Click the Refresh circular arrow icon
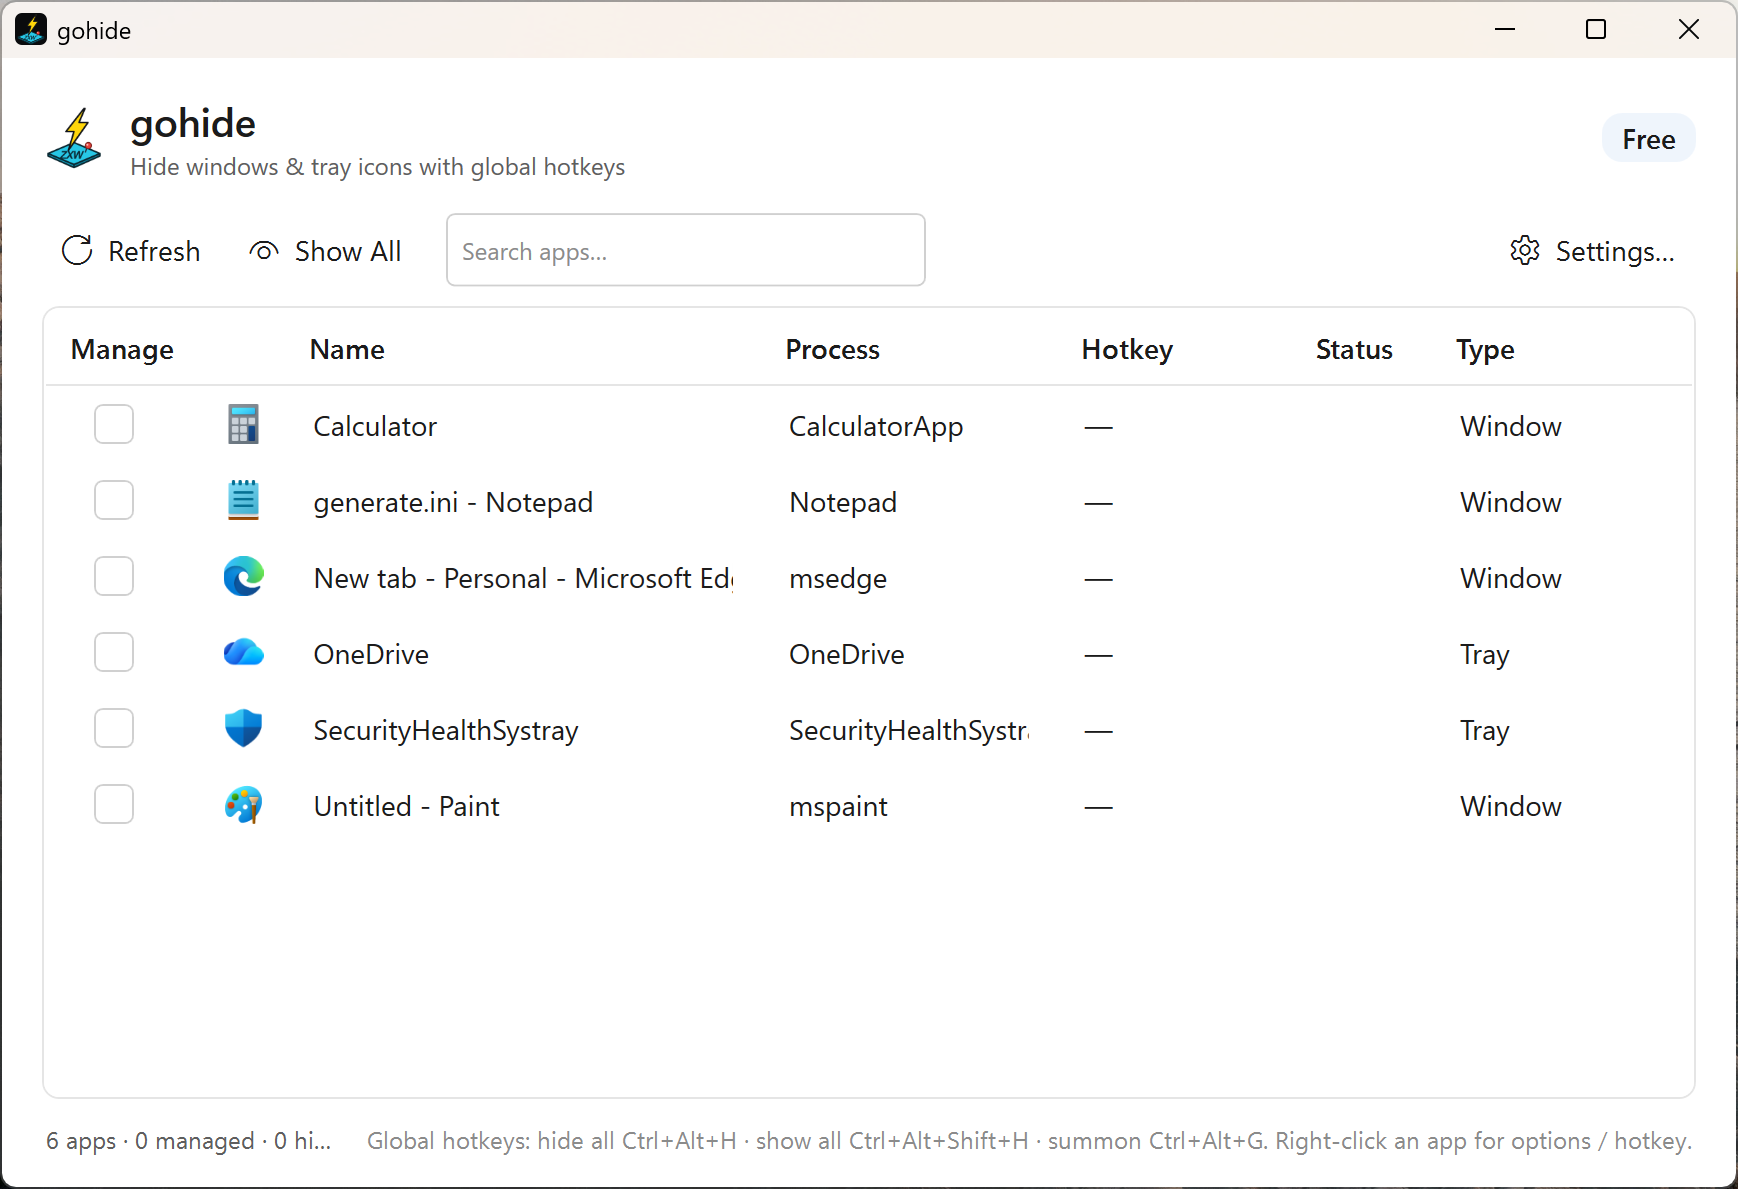 pyautogui.click(x=77, y=250)
